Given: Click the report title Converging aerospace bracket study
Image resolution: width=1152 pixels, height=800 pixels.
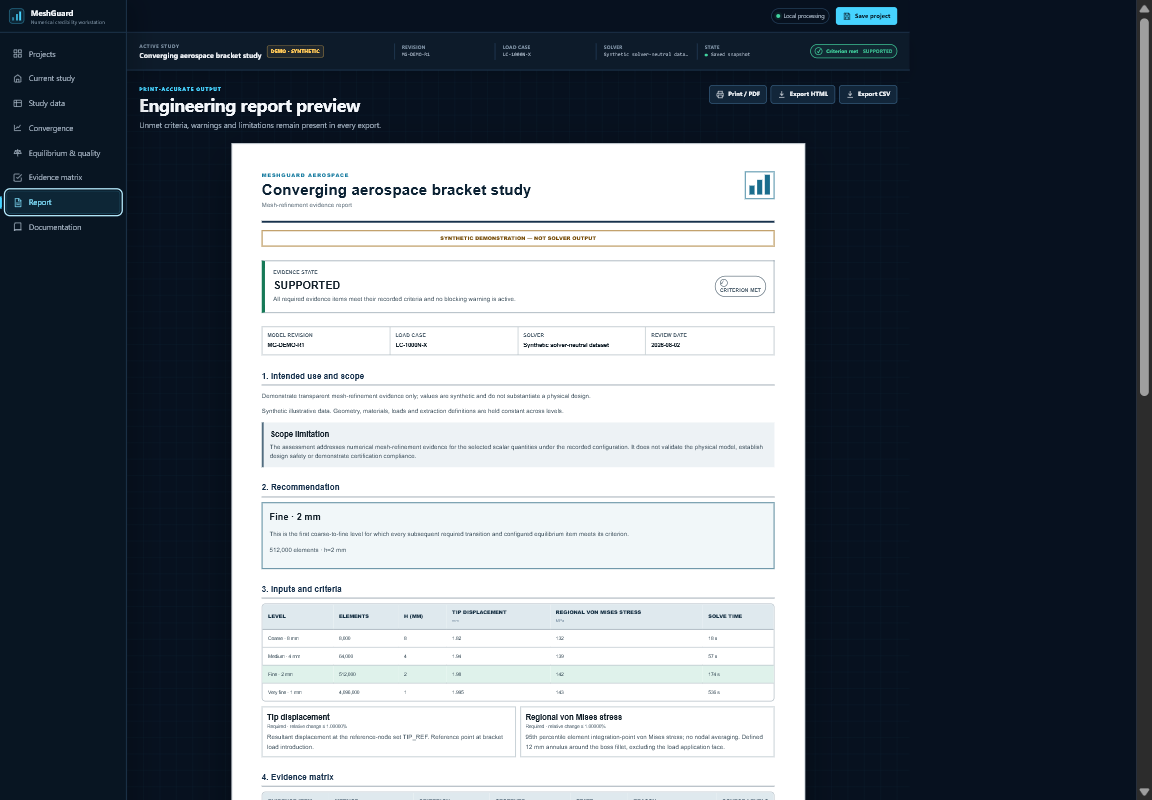Looking at the screenshot, I should [396, 190].
